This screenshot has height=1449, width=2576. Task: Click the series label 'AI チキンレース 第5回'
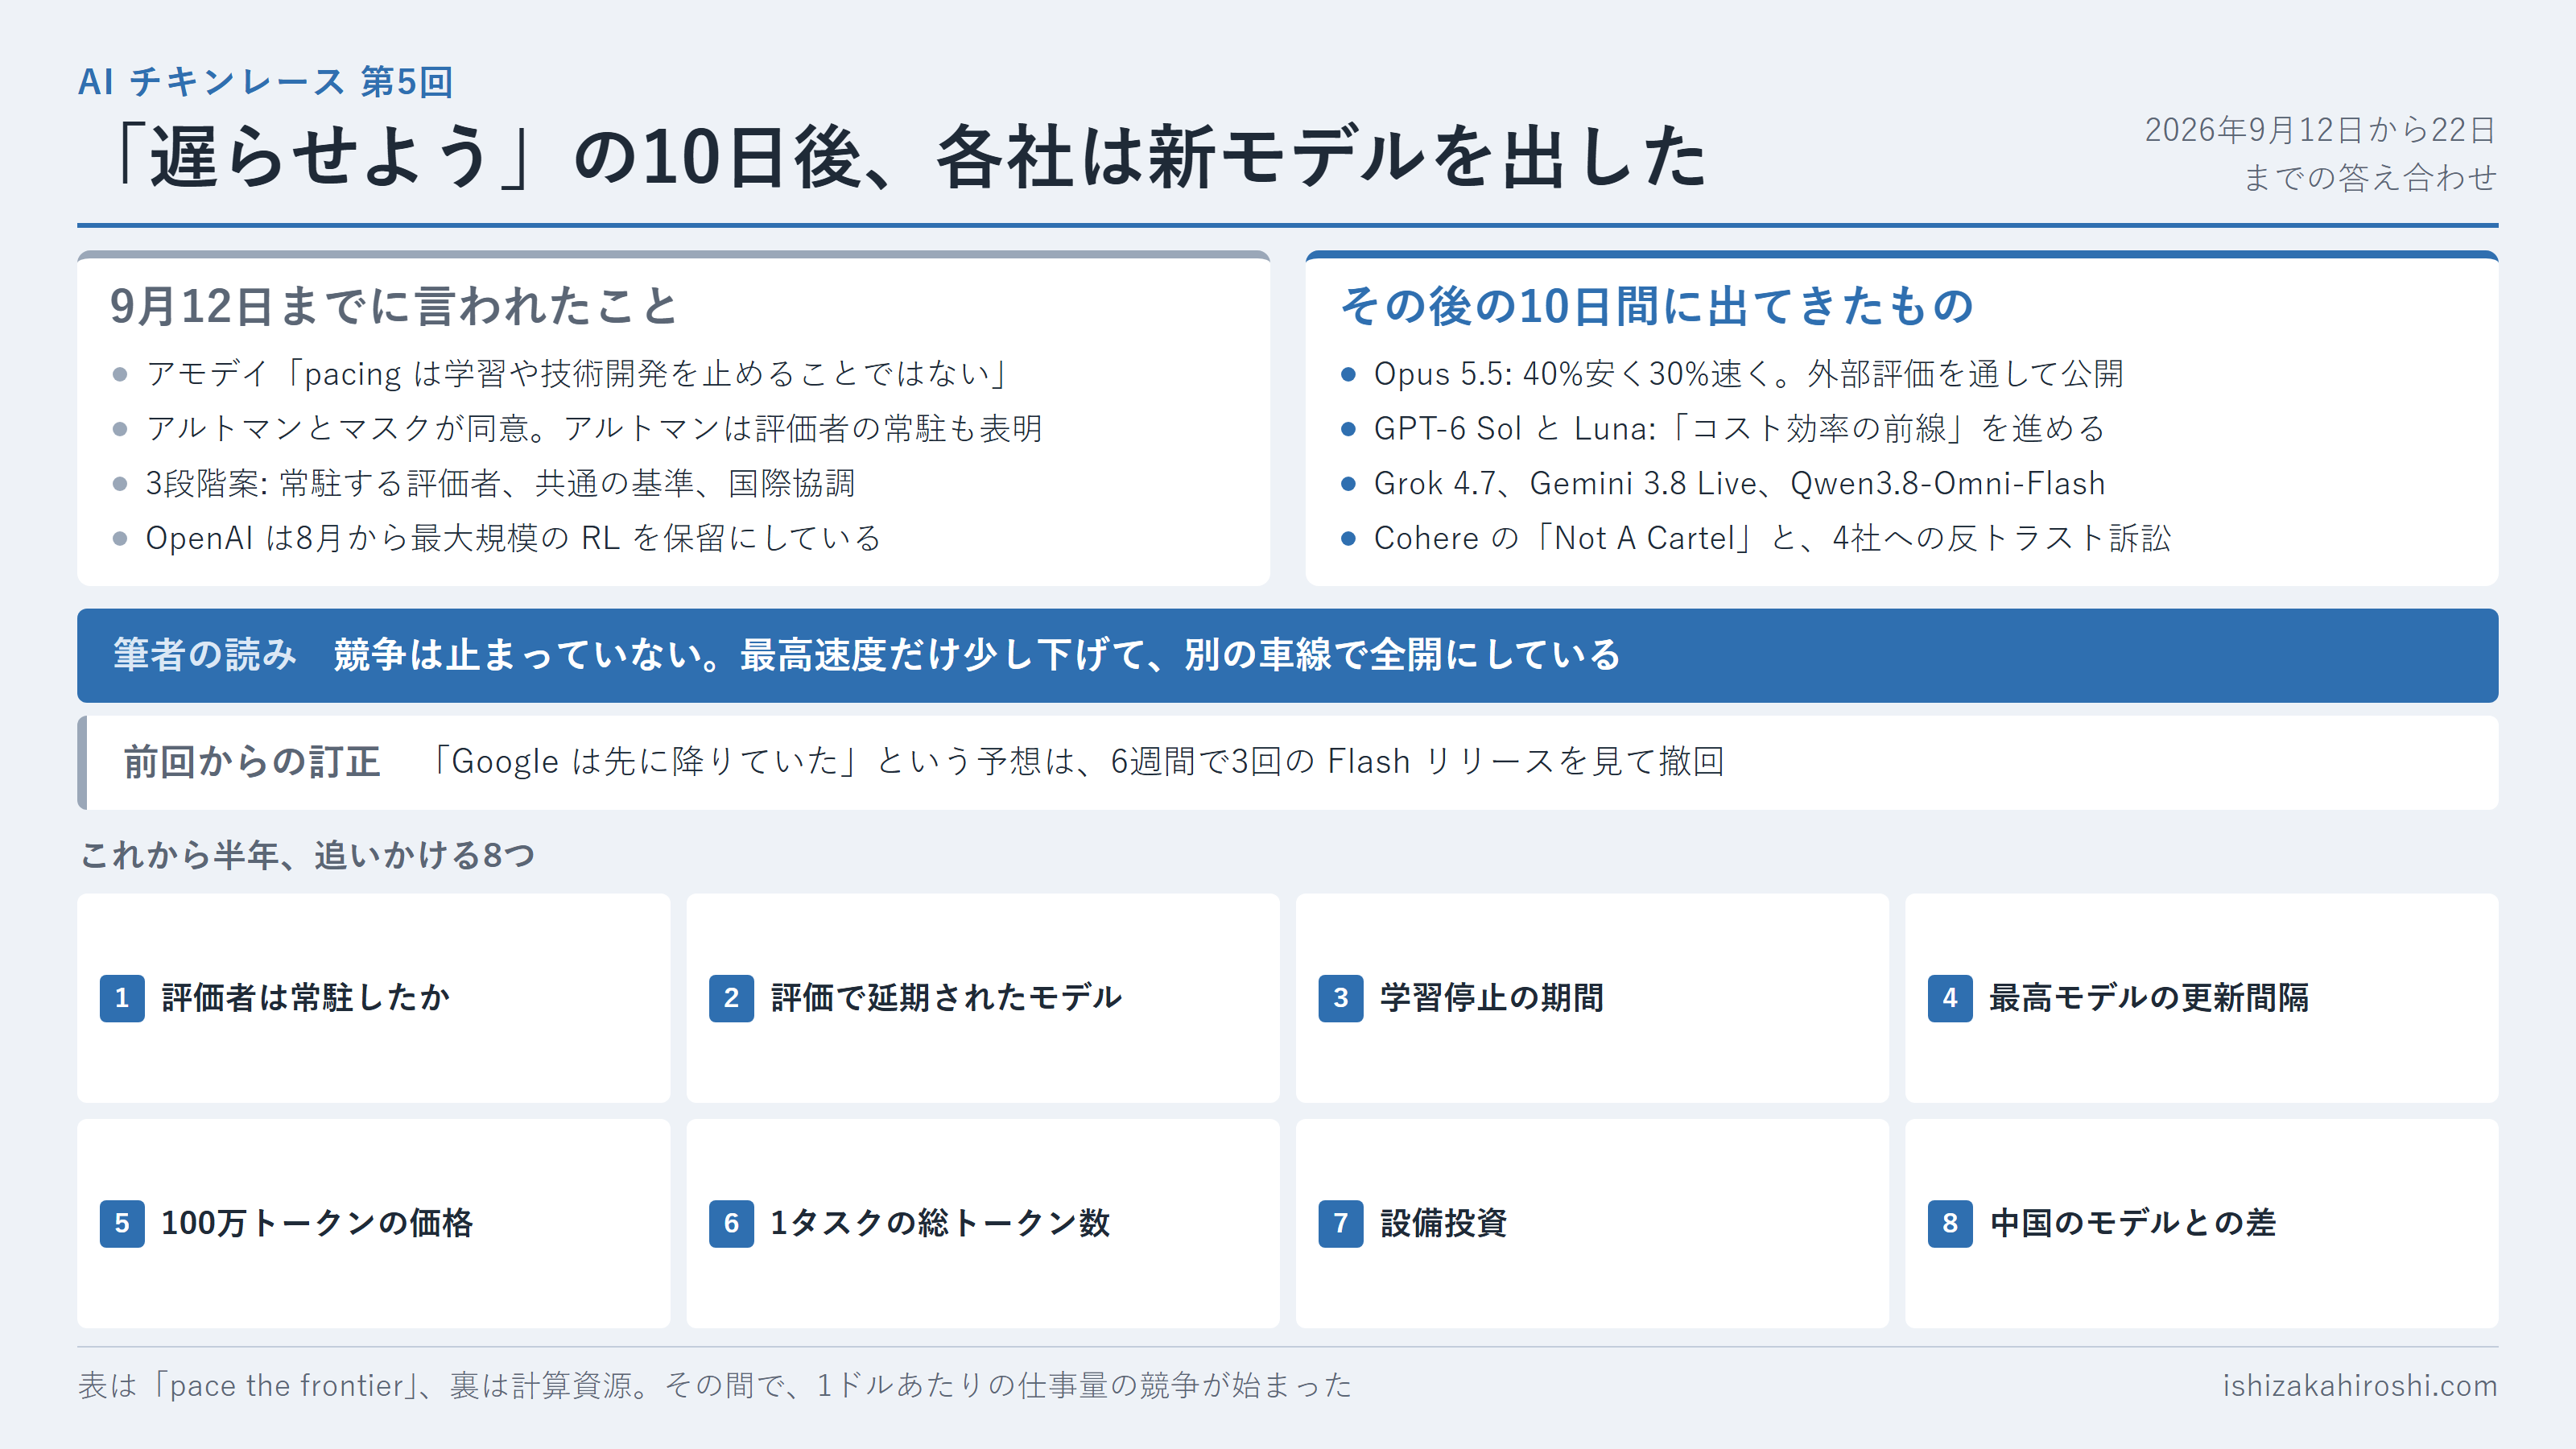265,82
